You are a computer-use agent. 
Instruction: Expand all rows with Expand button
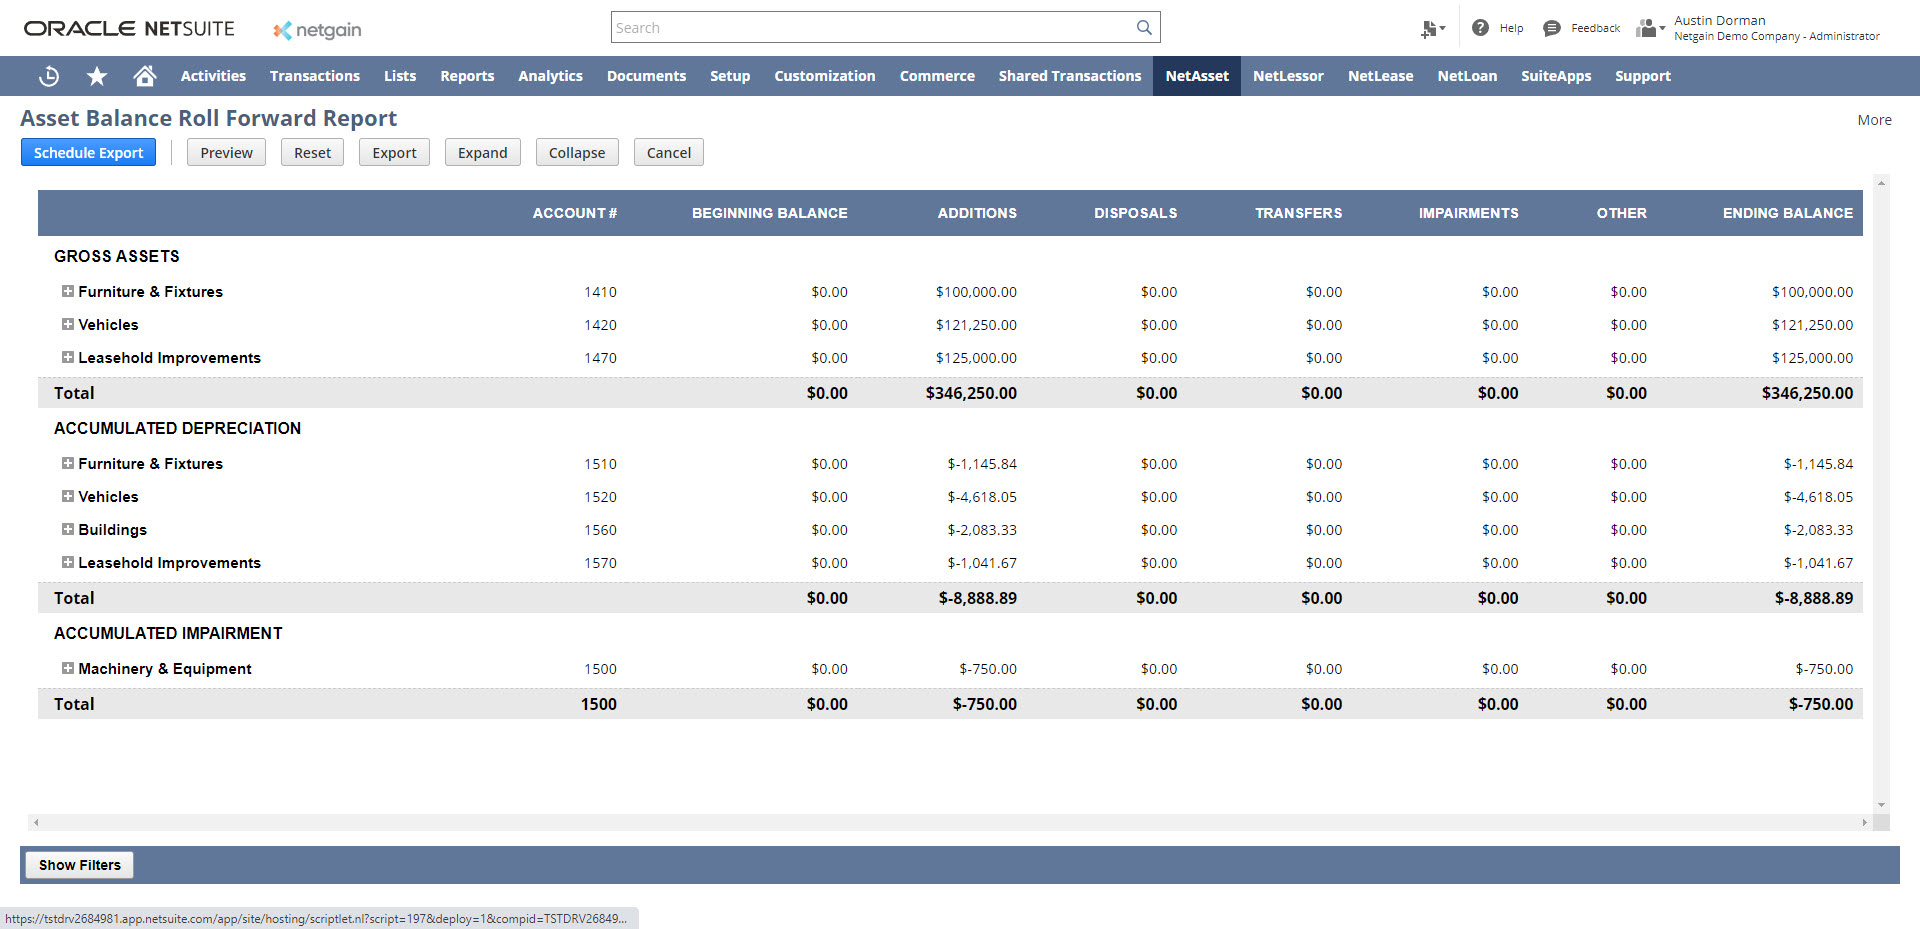(482, 152)
